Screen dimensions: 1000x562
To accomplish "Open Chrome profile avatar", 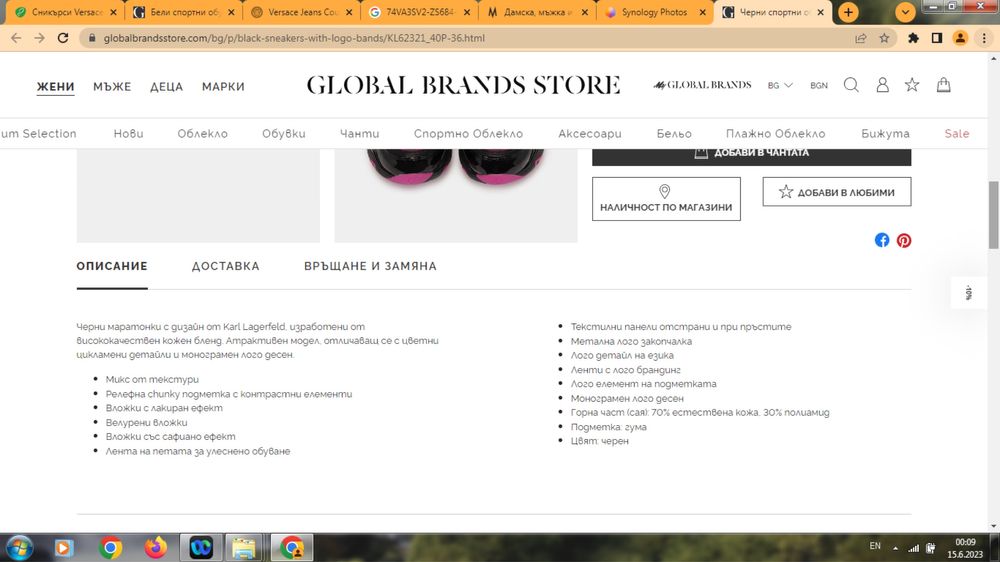I will [960, 38].
